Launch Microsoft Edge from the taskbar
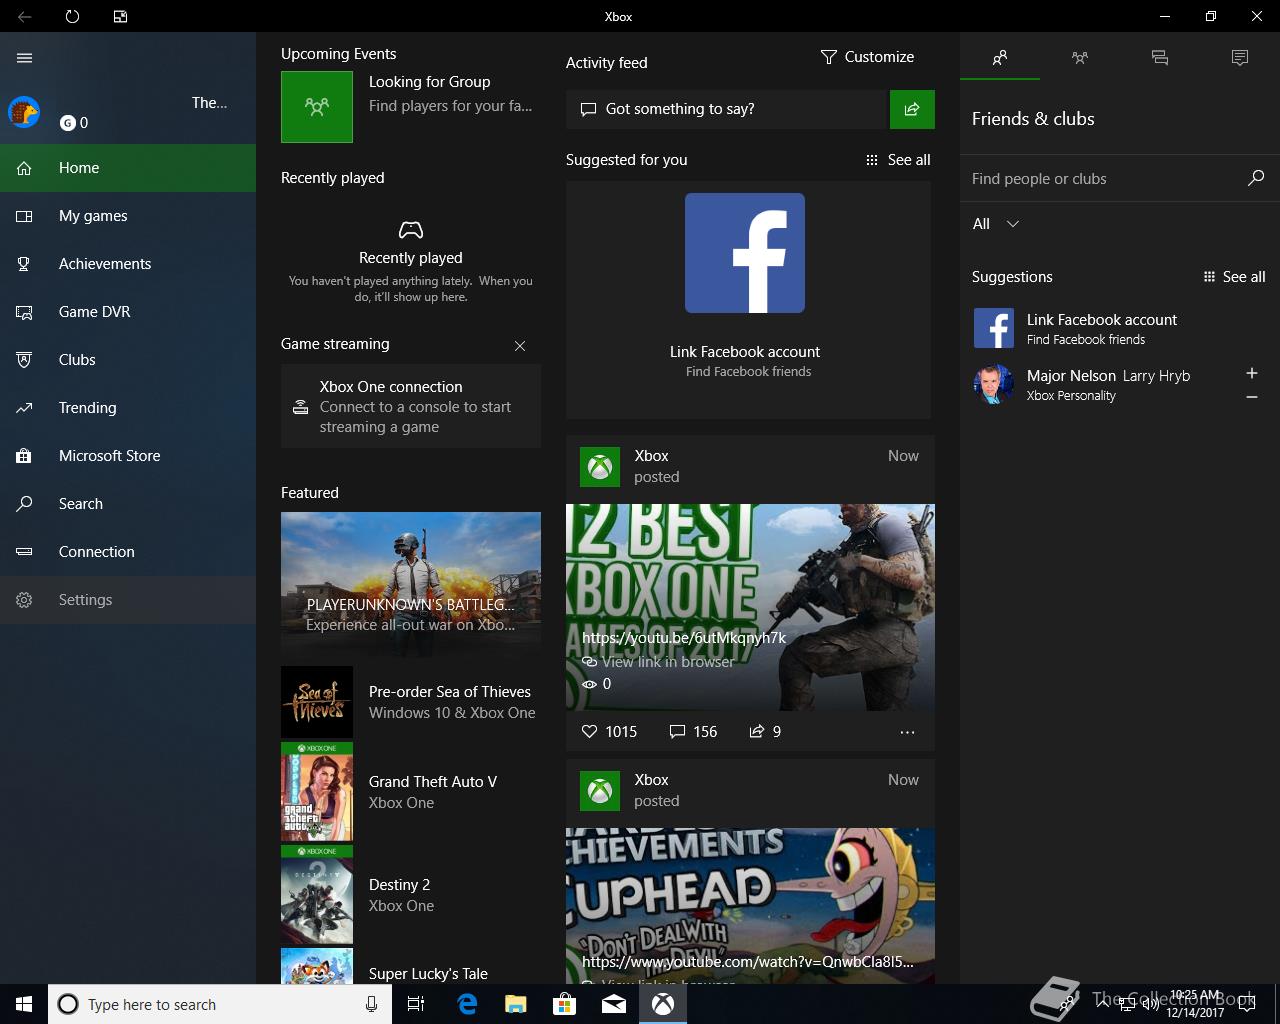This screenshot has height=1024, width=1280. (x=467, y=1004)
